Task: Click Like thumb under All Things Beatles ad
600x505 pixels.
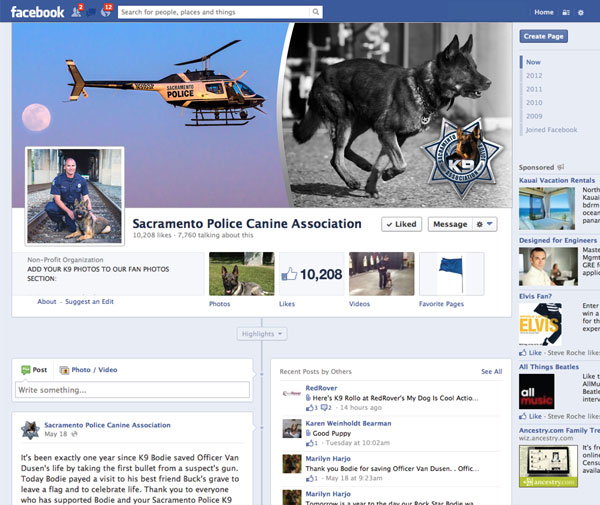Action: pos(523,416)
